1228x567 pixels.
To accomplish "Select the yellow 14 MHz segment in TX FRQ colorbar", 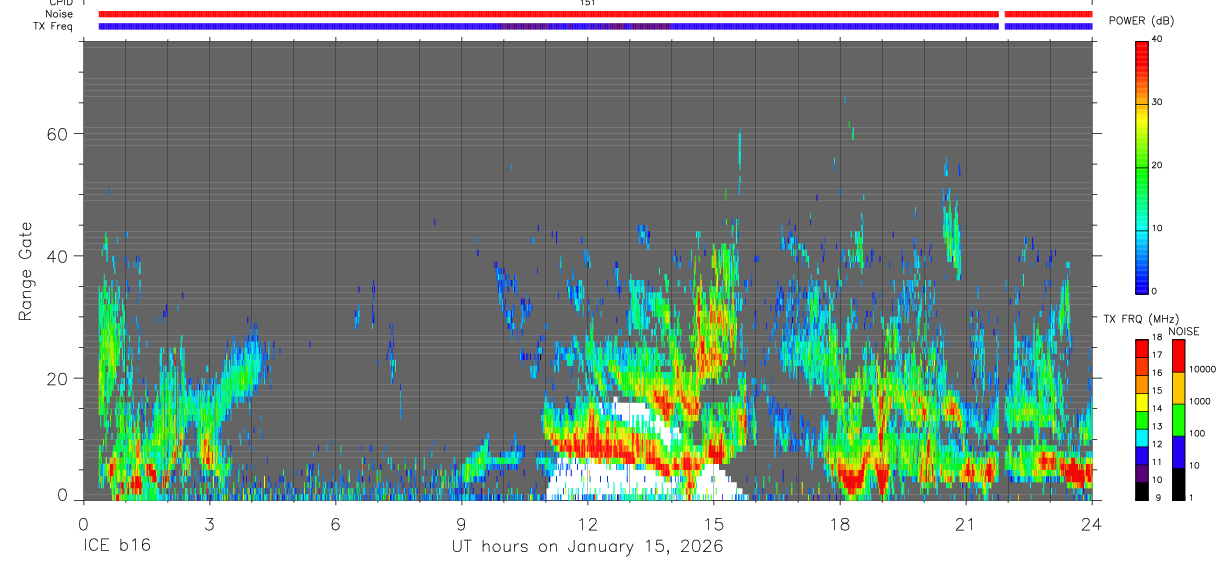I will 1141,402.
